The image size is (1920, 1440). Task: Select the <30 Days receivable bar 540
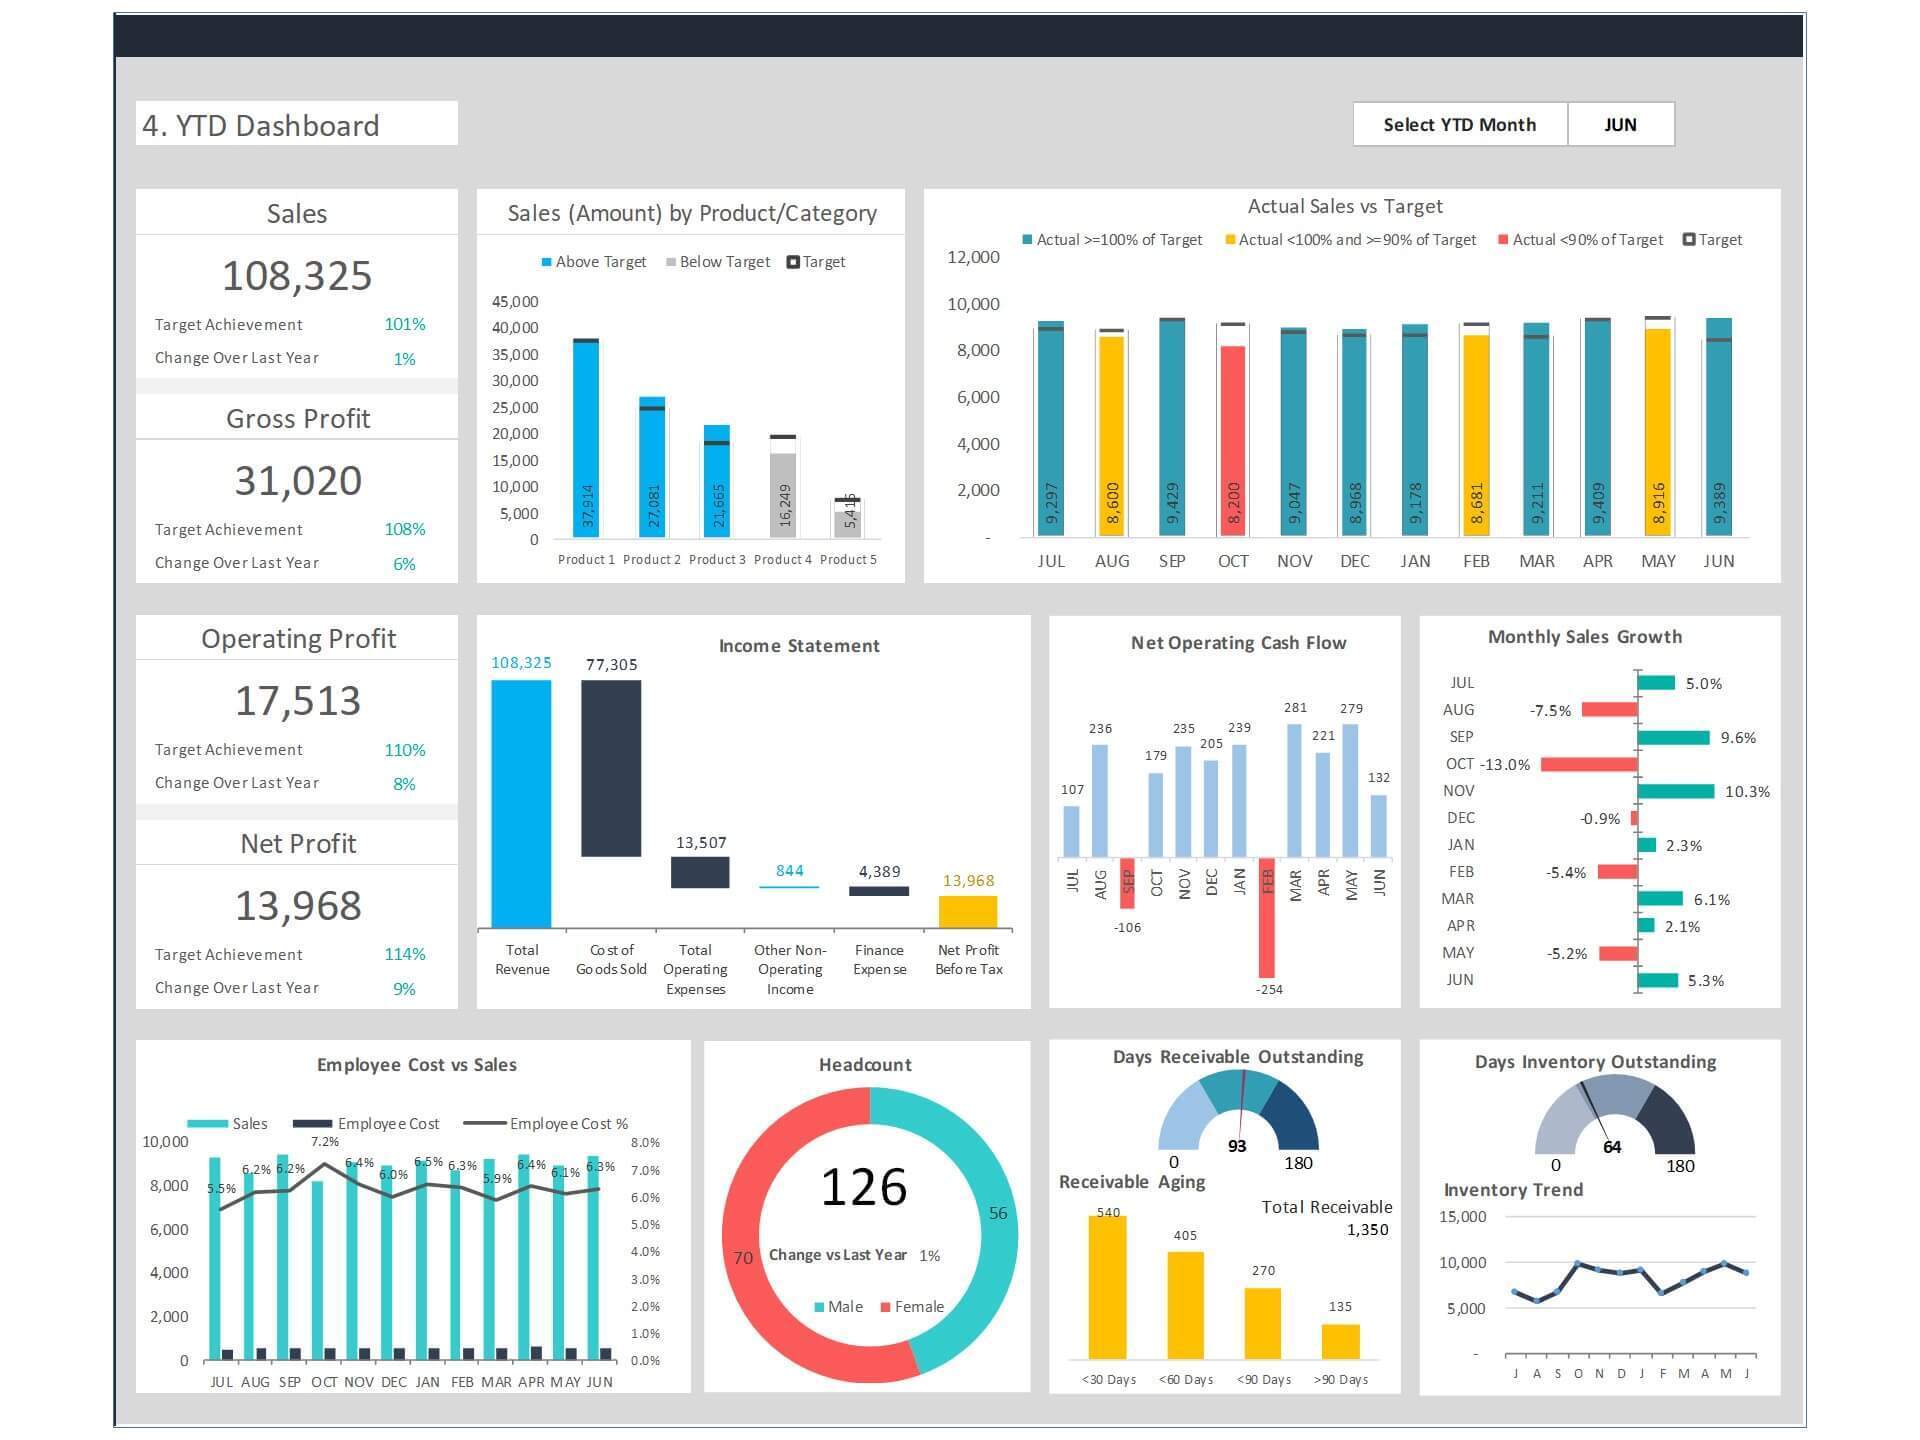pyautogui.click(x=1107, y=1286)
